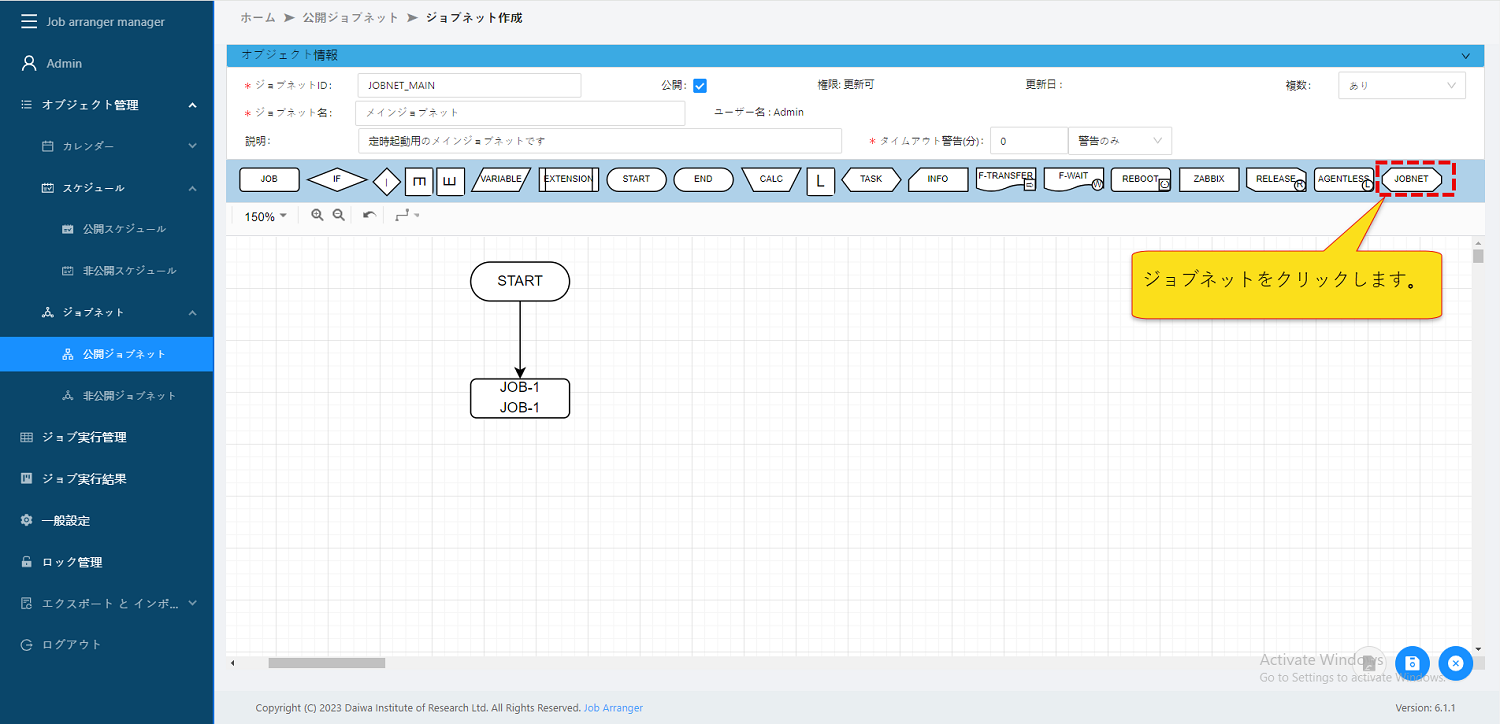Viewport: 1500px width, 724px height.
Task: Click the undo arrow icon
Action: point(369,215)
